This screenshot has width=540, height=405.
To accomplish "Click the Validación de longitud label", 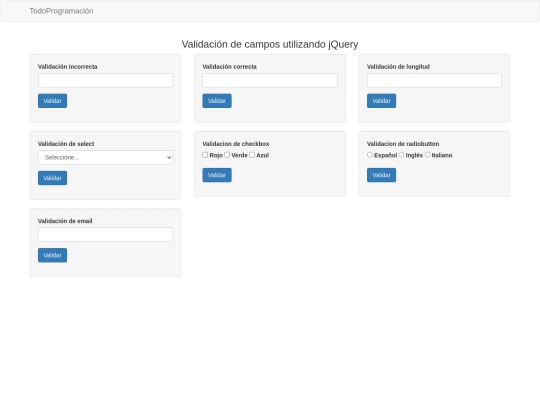I will pyautogui.click(x=398, y=67).
